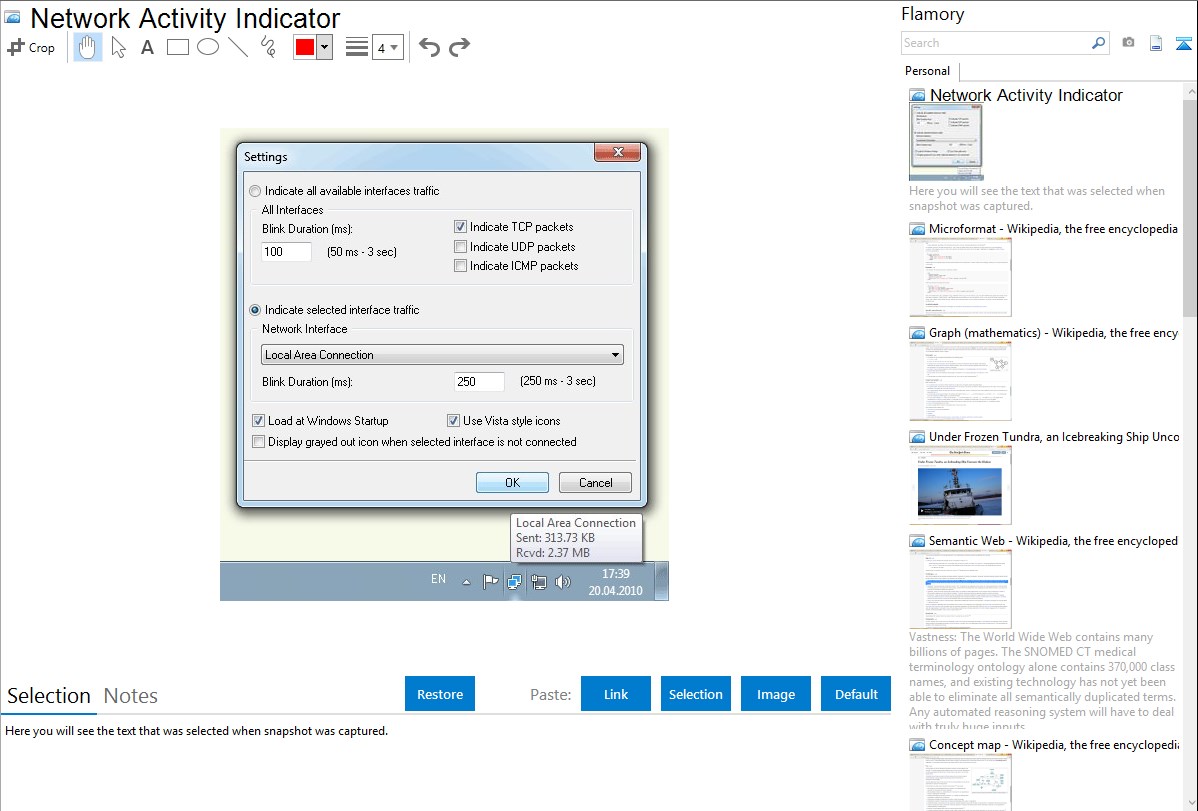Open the 'Local Area Connection' interface dropdown
The height and width of the screenshot is (811, 1198).
(x=442, y=355)
